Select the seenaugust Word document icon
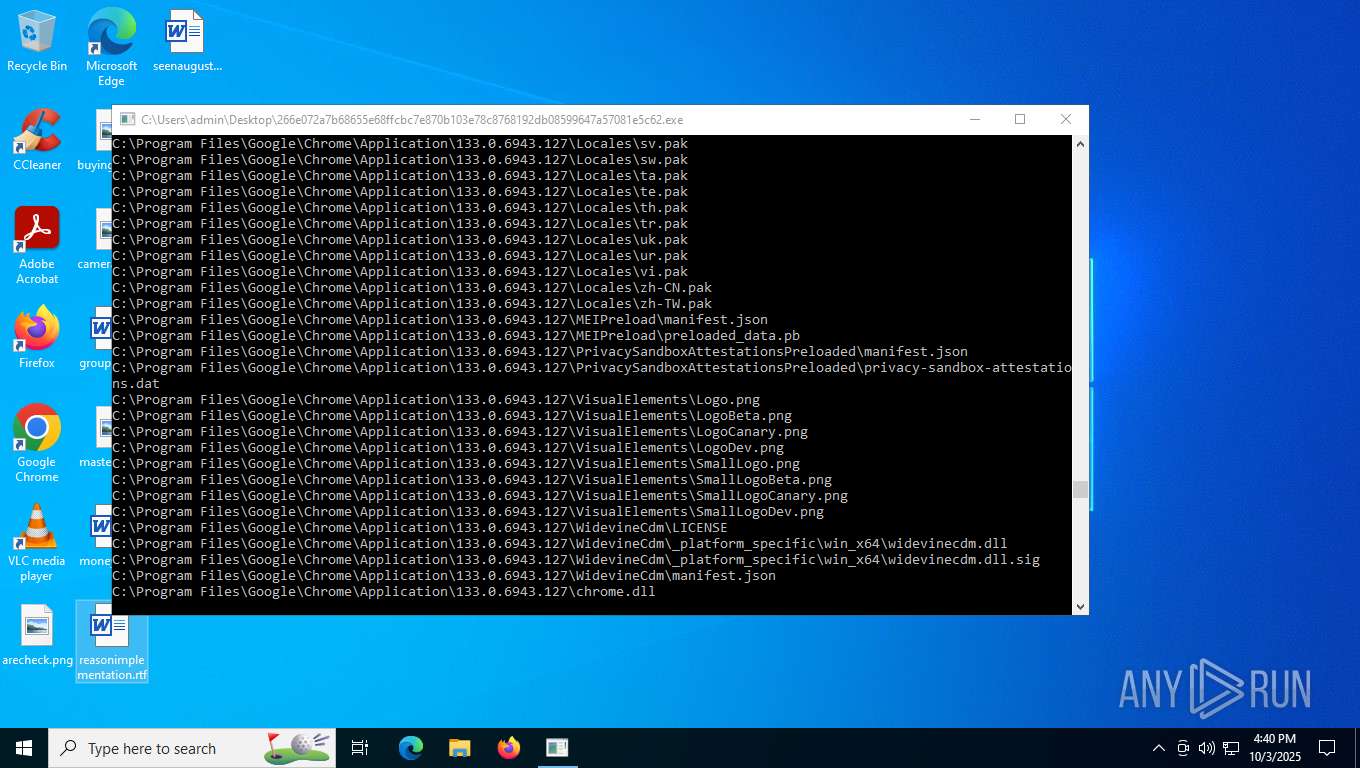 tap(186, 42)
